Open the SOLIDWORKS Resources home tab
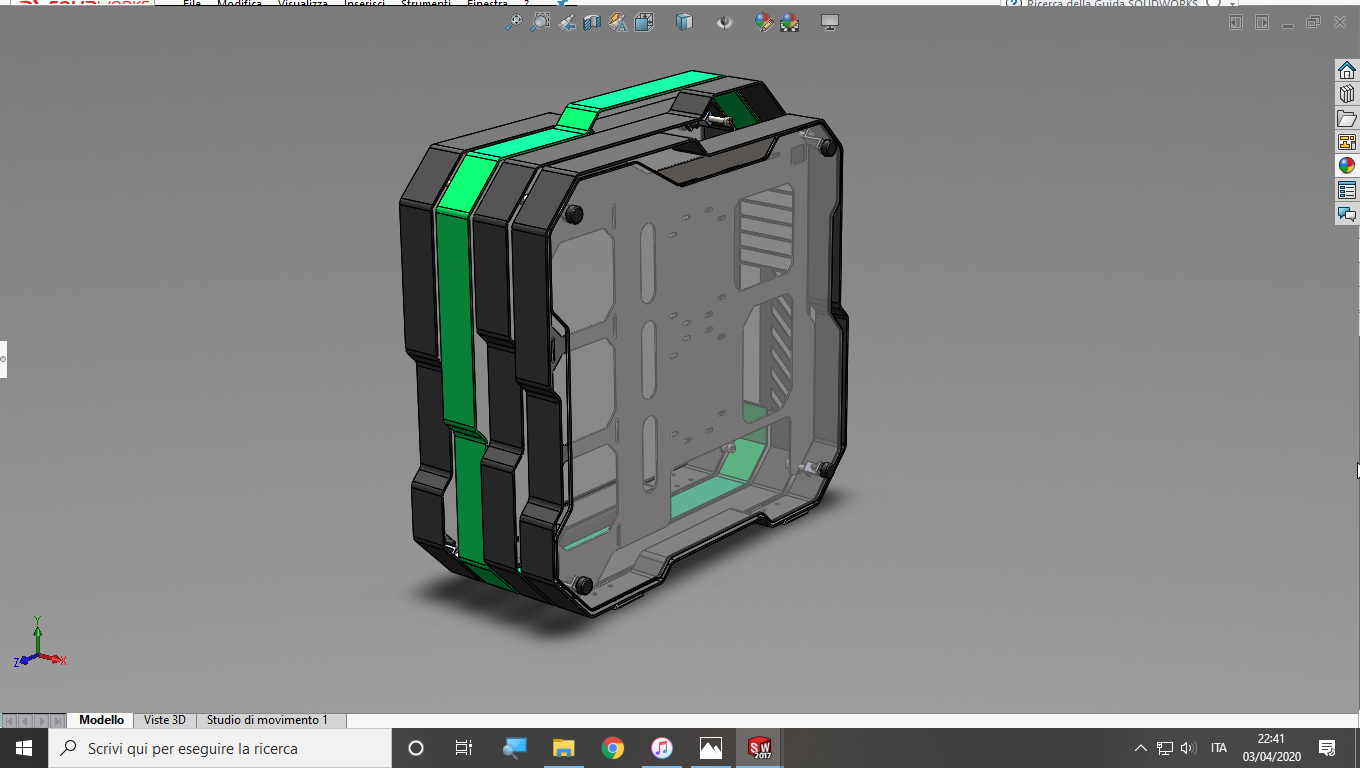Image resolution: width=1360 pixels, height=768 pixels. coord(1347,70)
